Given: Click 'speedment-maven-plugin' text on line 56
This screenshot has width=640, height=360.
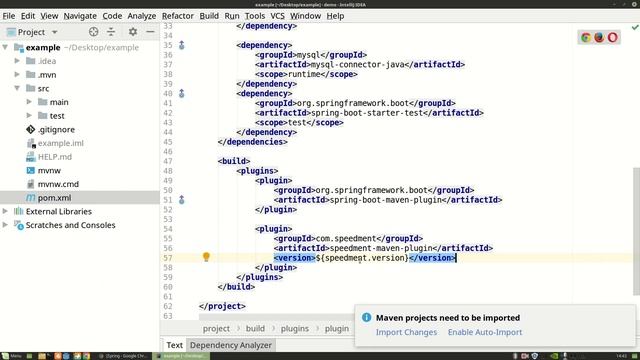Looking at the screenshot, I should [x=381, y=248].
